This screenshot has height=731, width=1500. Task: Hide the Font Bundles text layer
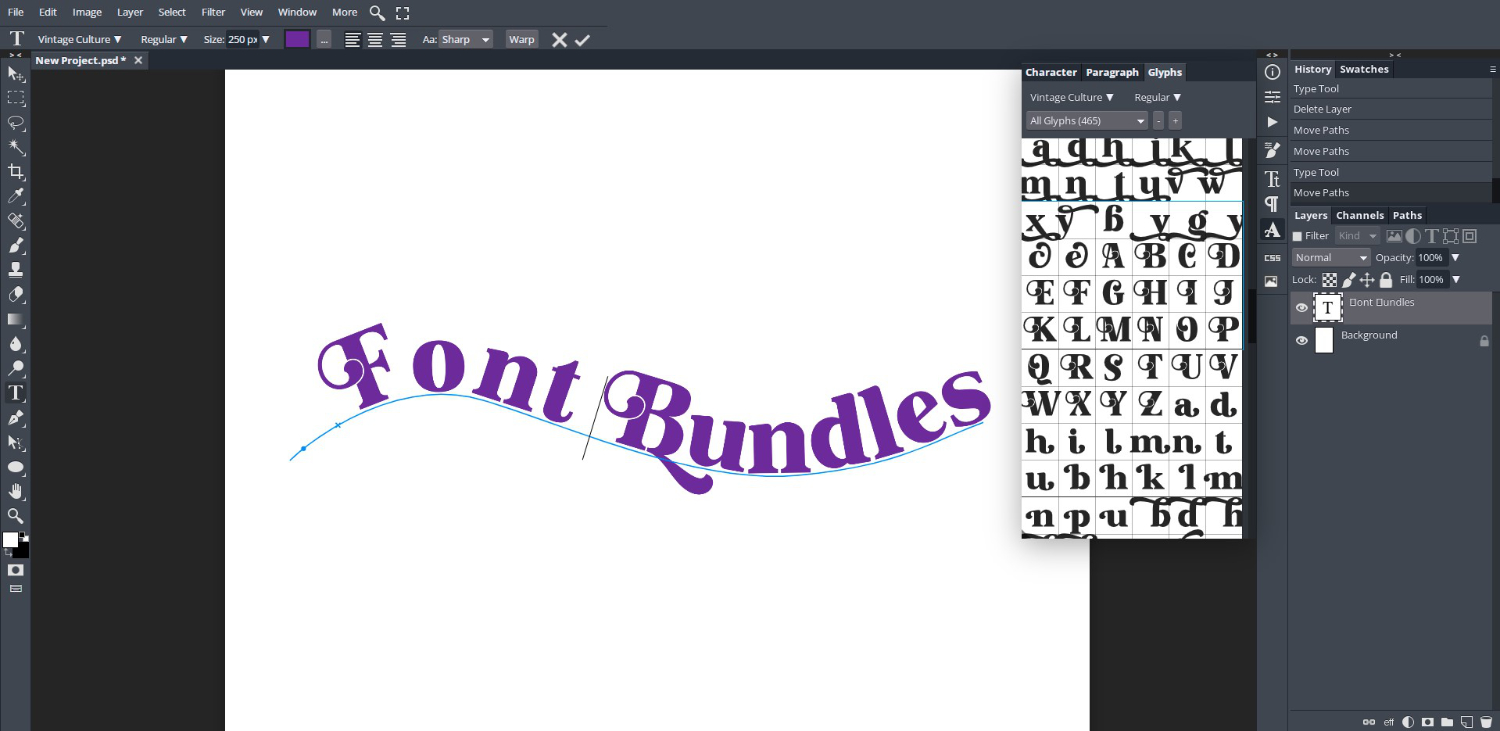[x=1301, y=308]
